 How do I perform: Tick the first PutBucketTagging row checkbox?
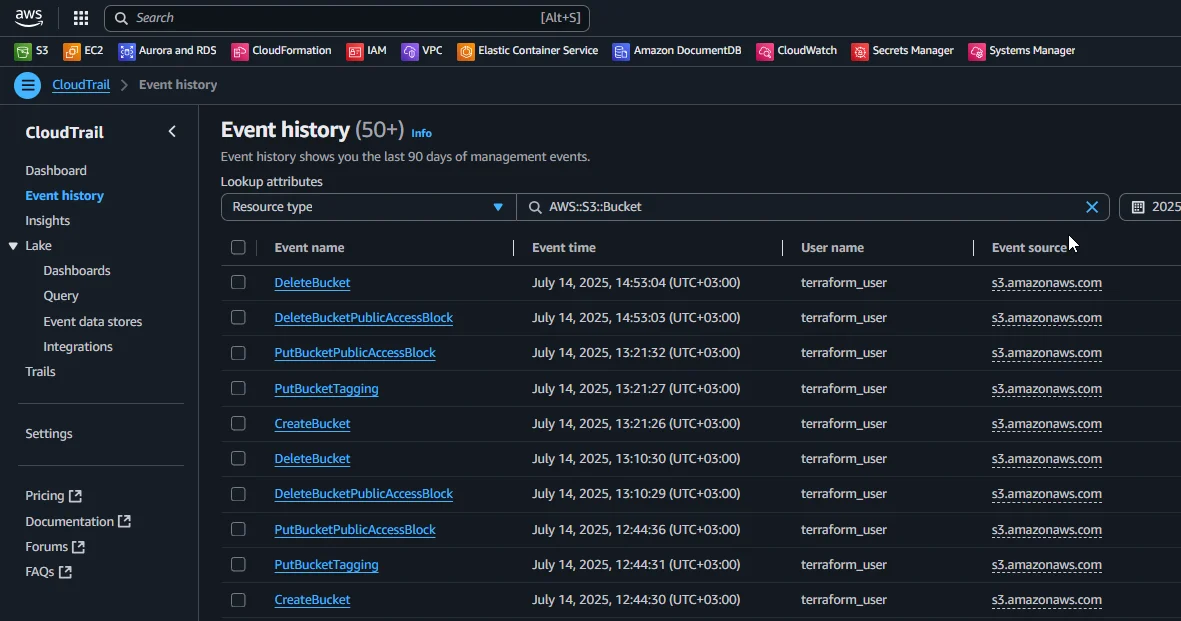(238, 388)
